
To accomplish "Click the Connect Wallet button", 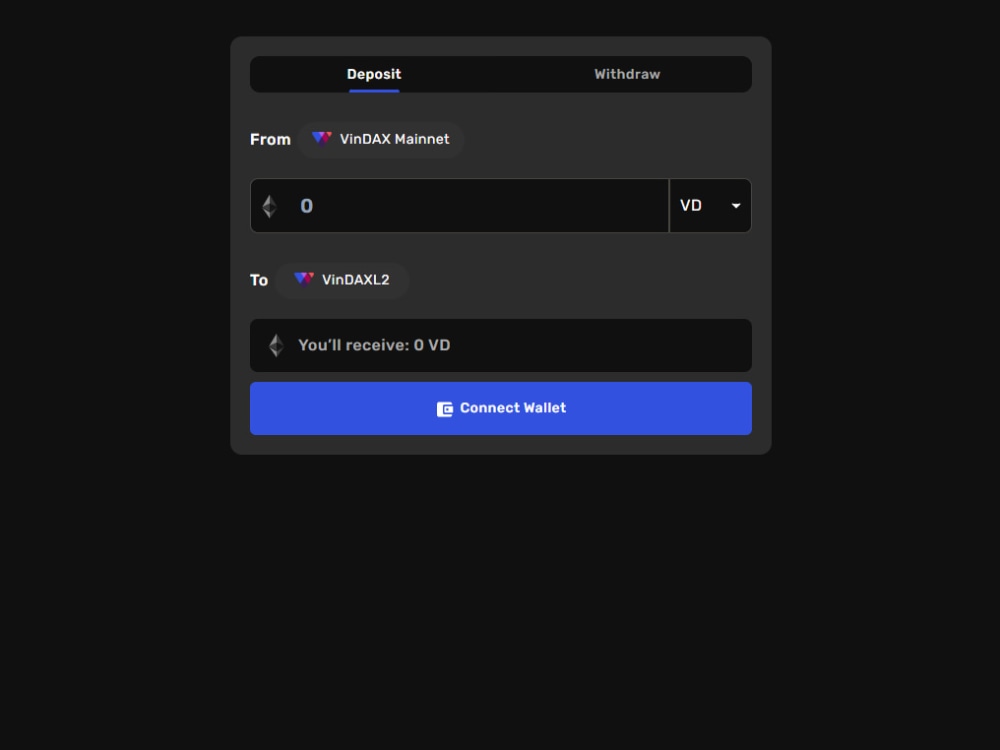I will pyautogui.click(x=501, y=408).
